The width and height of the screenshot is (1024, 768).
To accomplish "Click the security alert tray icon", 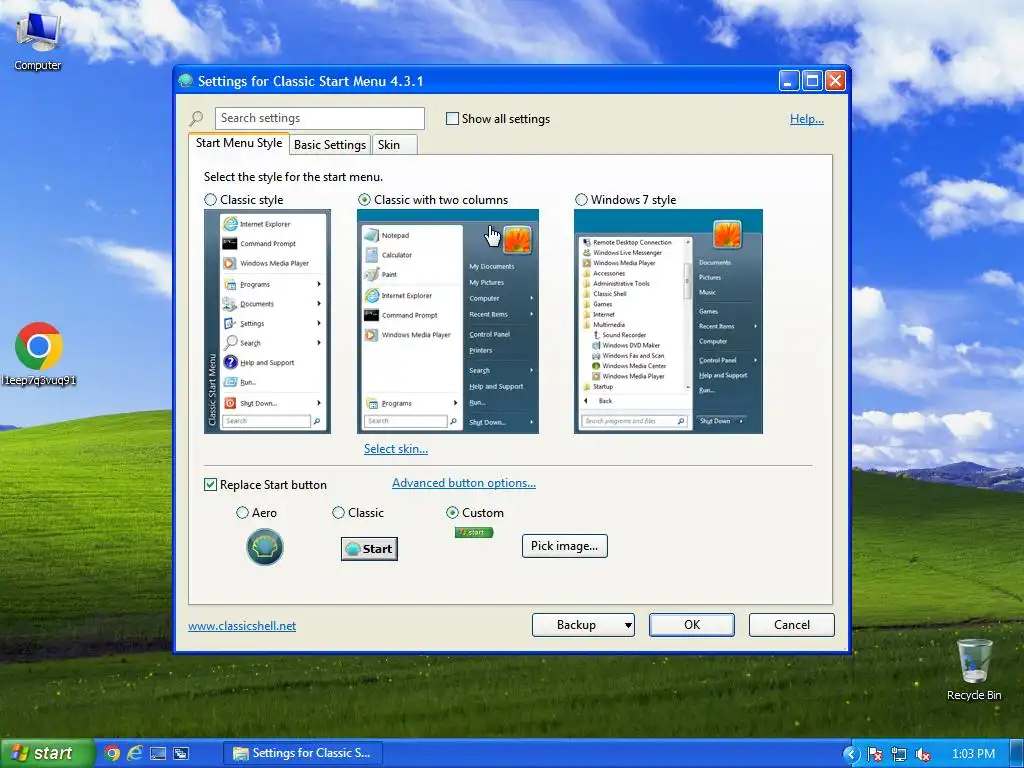I will click(875, 754).
